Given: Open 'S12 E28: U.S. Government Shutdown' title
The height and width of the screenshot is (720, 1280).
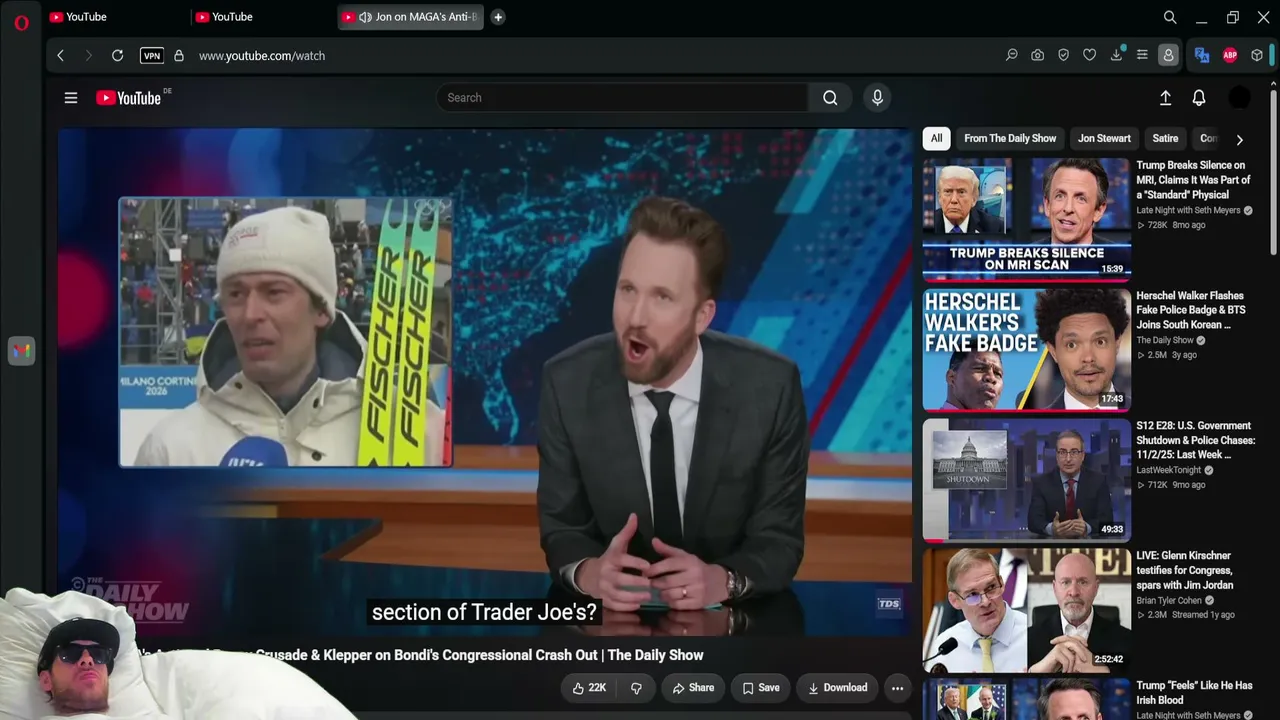Looking at the screenshot, I should (1195, 440).
